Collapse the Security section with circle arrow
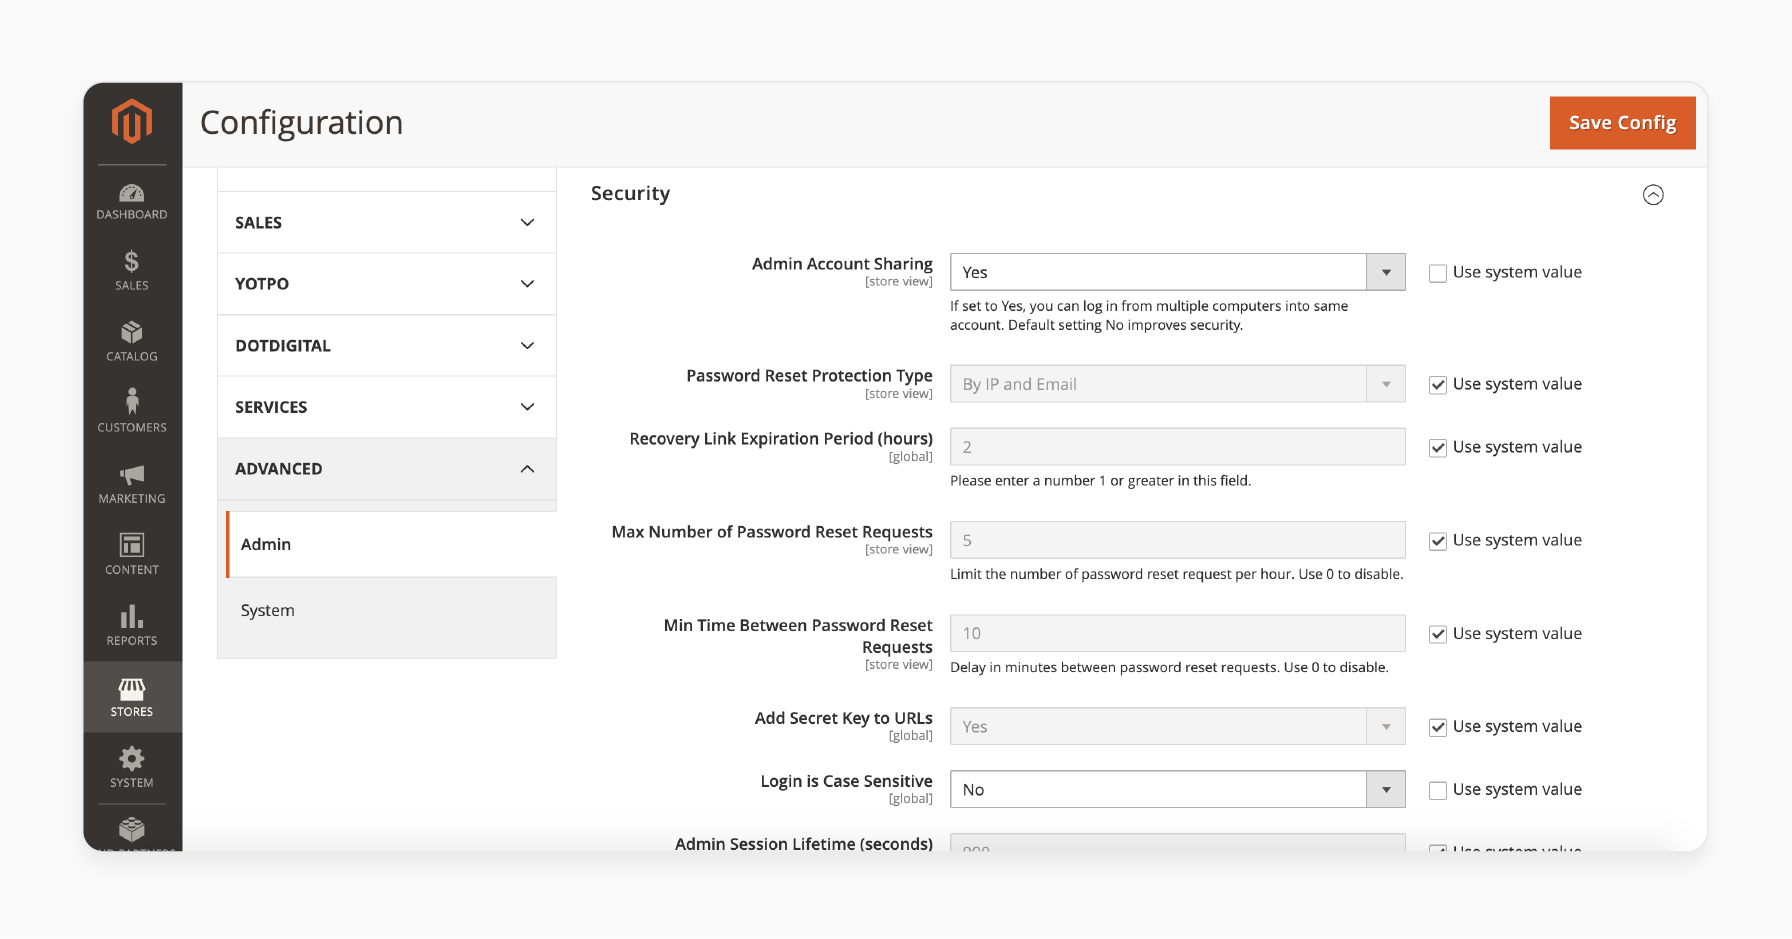 [1653, 195]
